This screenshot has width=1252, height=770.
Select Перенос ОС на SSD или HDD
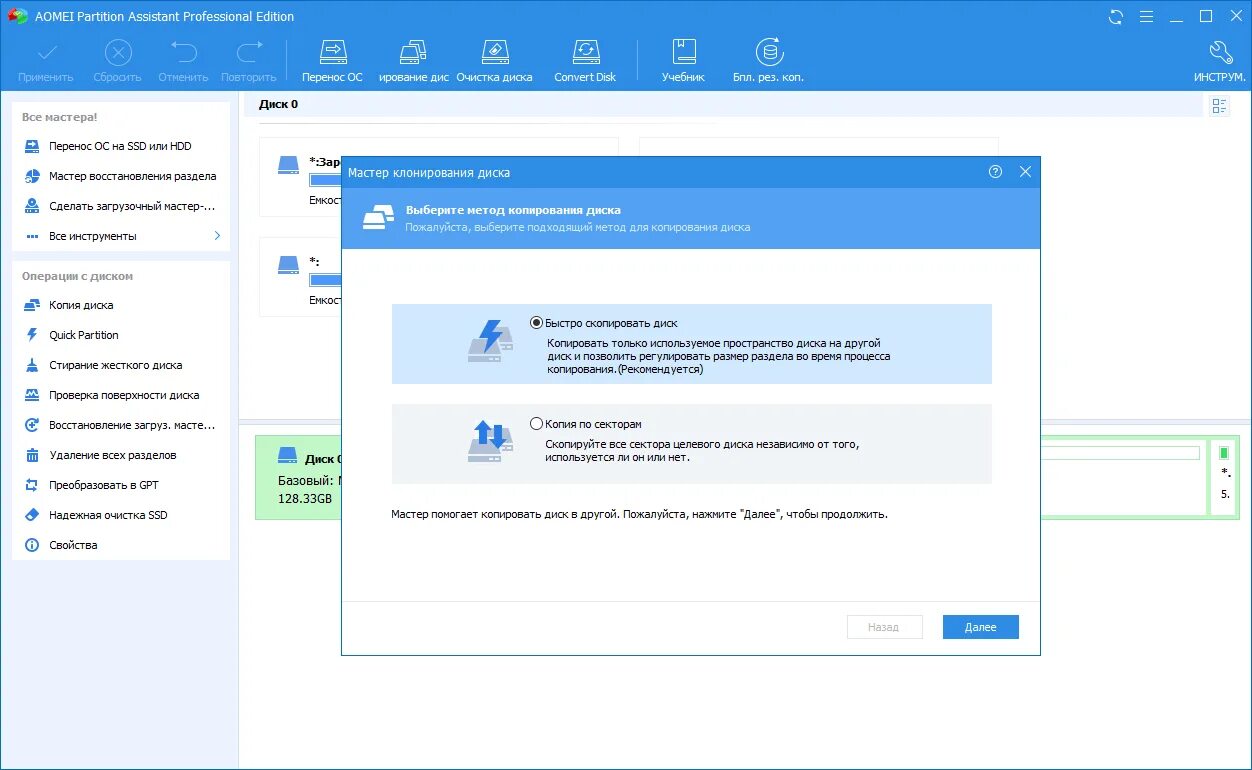(120, 146)
